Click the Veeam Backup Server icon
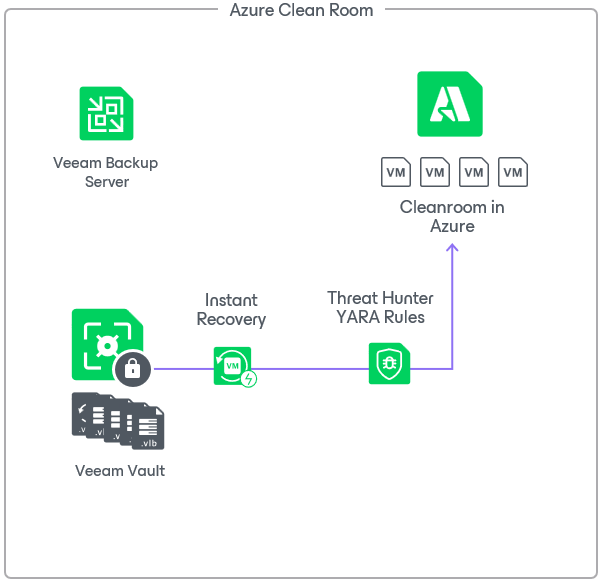 106,114
